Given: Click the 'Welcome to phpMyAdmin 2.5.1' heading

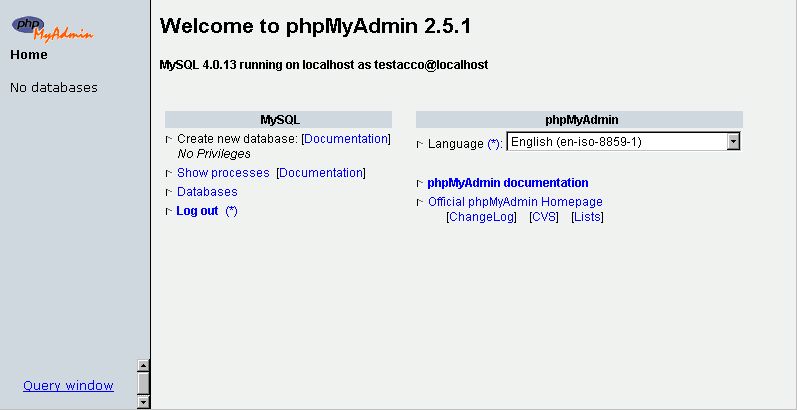Looking at the screenshot, I should pyautogui.click(x=316, y=26).
